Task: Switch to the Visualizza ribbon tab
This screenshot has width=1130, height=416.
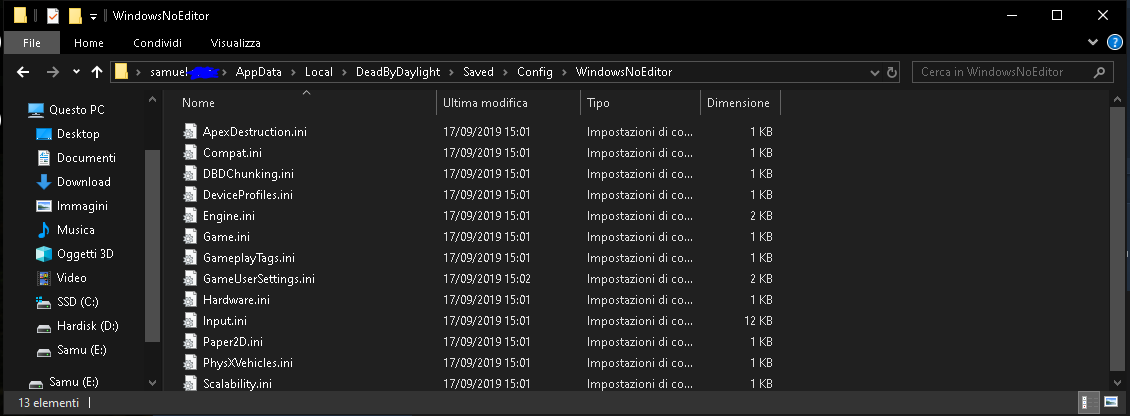Action: [x=235, y=43]
